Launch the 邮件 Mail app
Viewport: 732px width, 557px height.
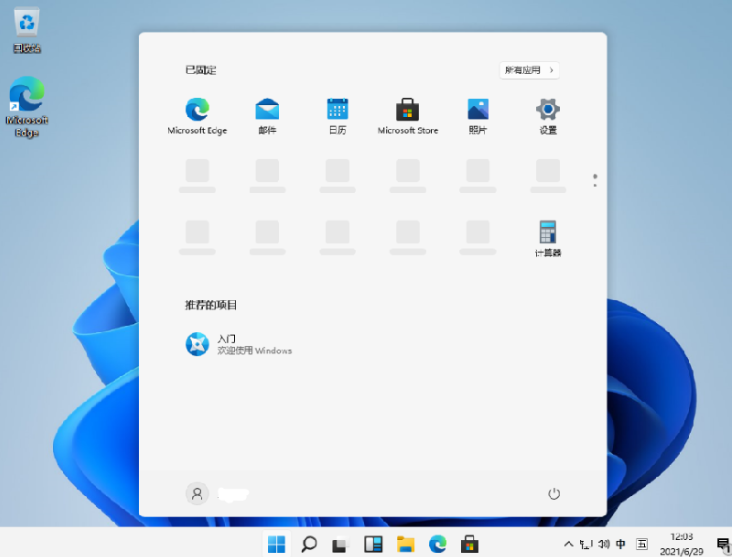[267, 116]
